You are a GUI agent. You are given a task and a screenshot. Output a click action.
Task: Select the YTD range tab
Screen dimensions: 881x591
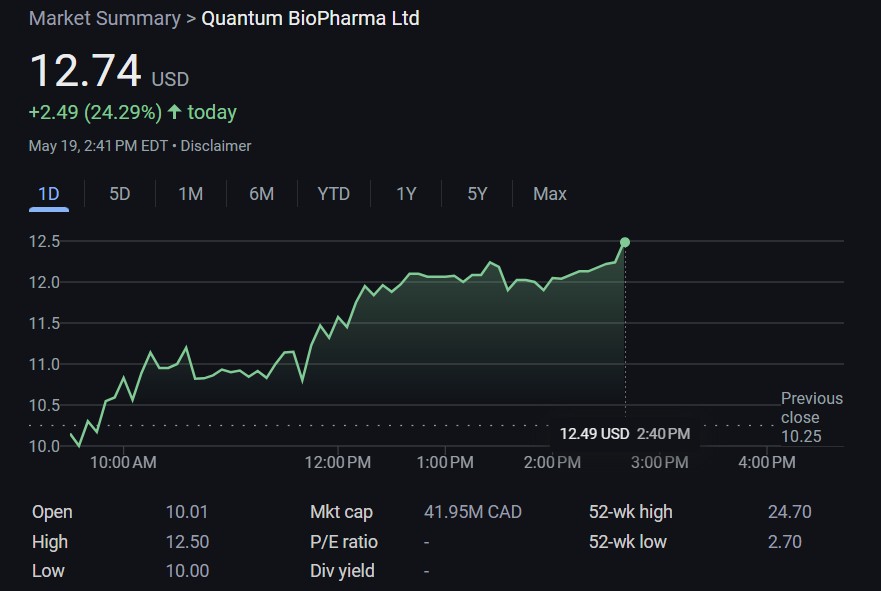334,194
